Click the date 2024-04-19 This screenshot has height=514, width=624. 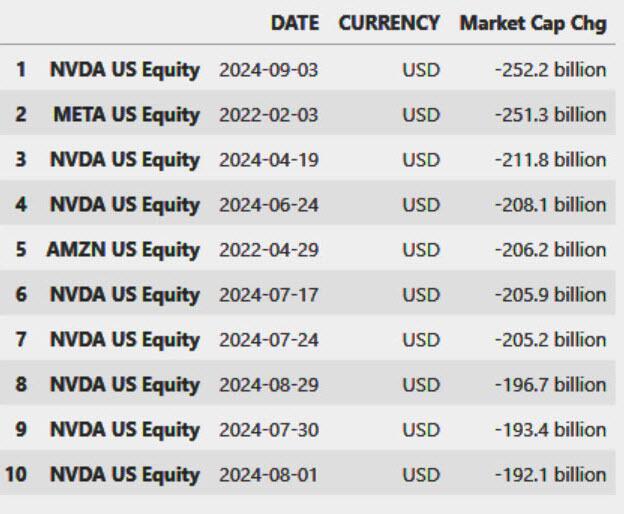tap(268, 160)
